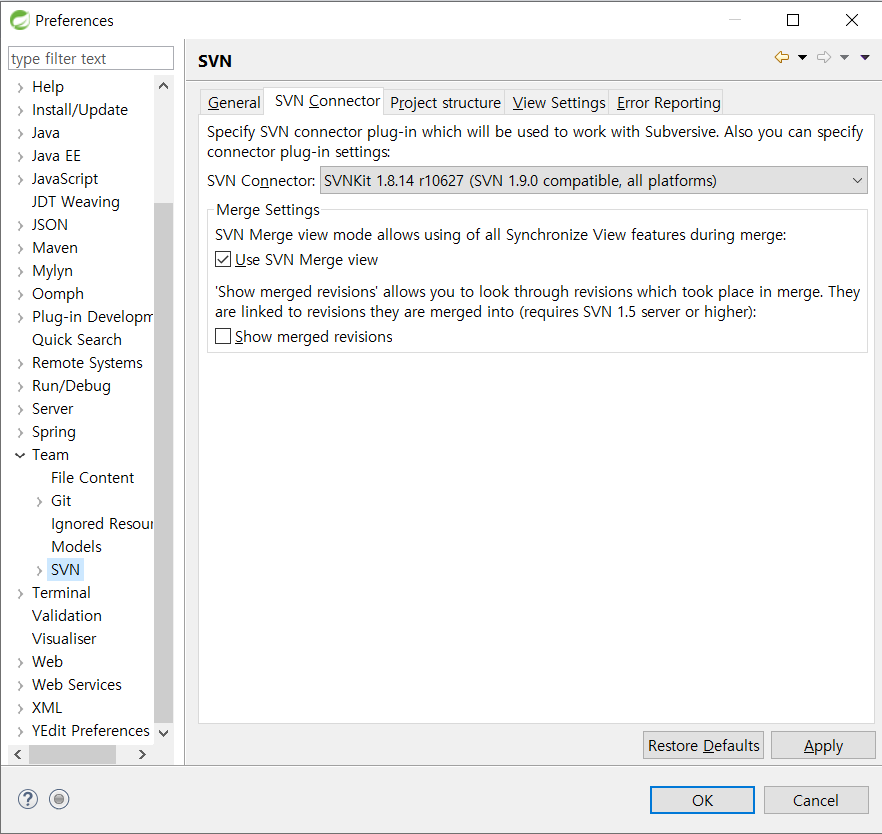Select the JSON tree item

coord(50,224)
